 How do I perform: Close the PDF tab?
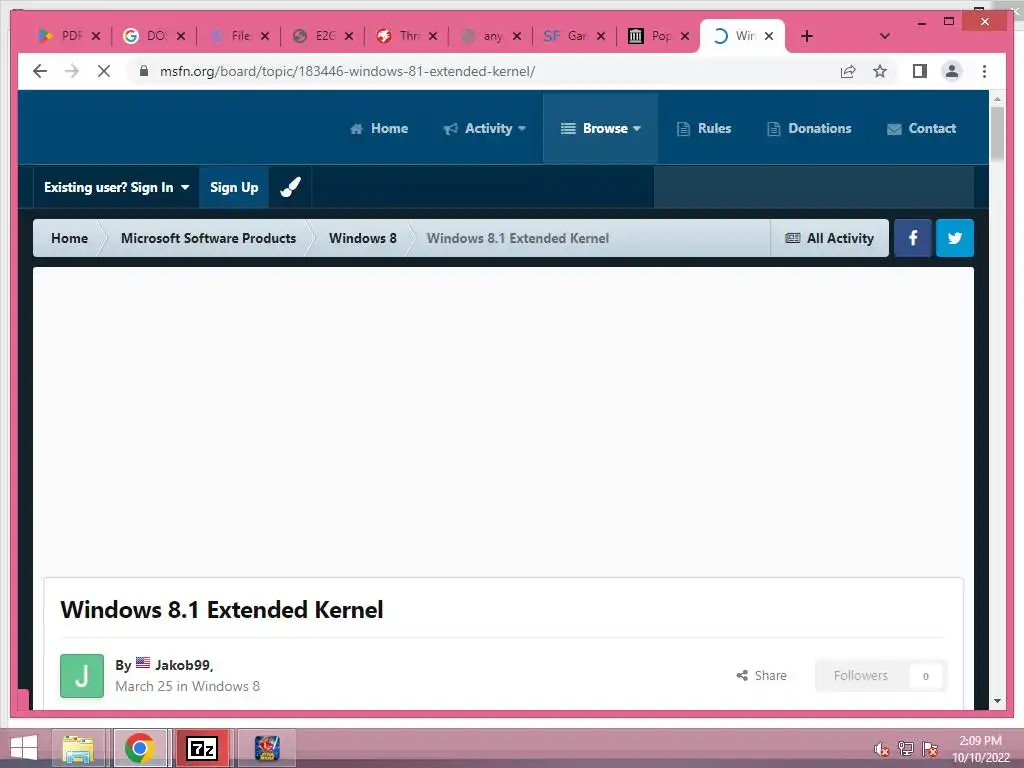pos(96,36)
